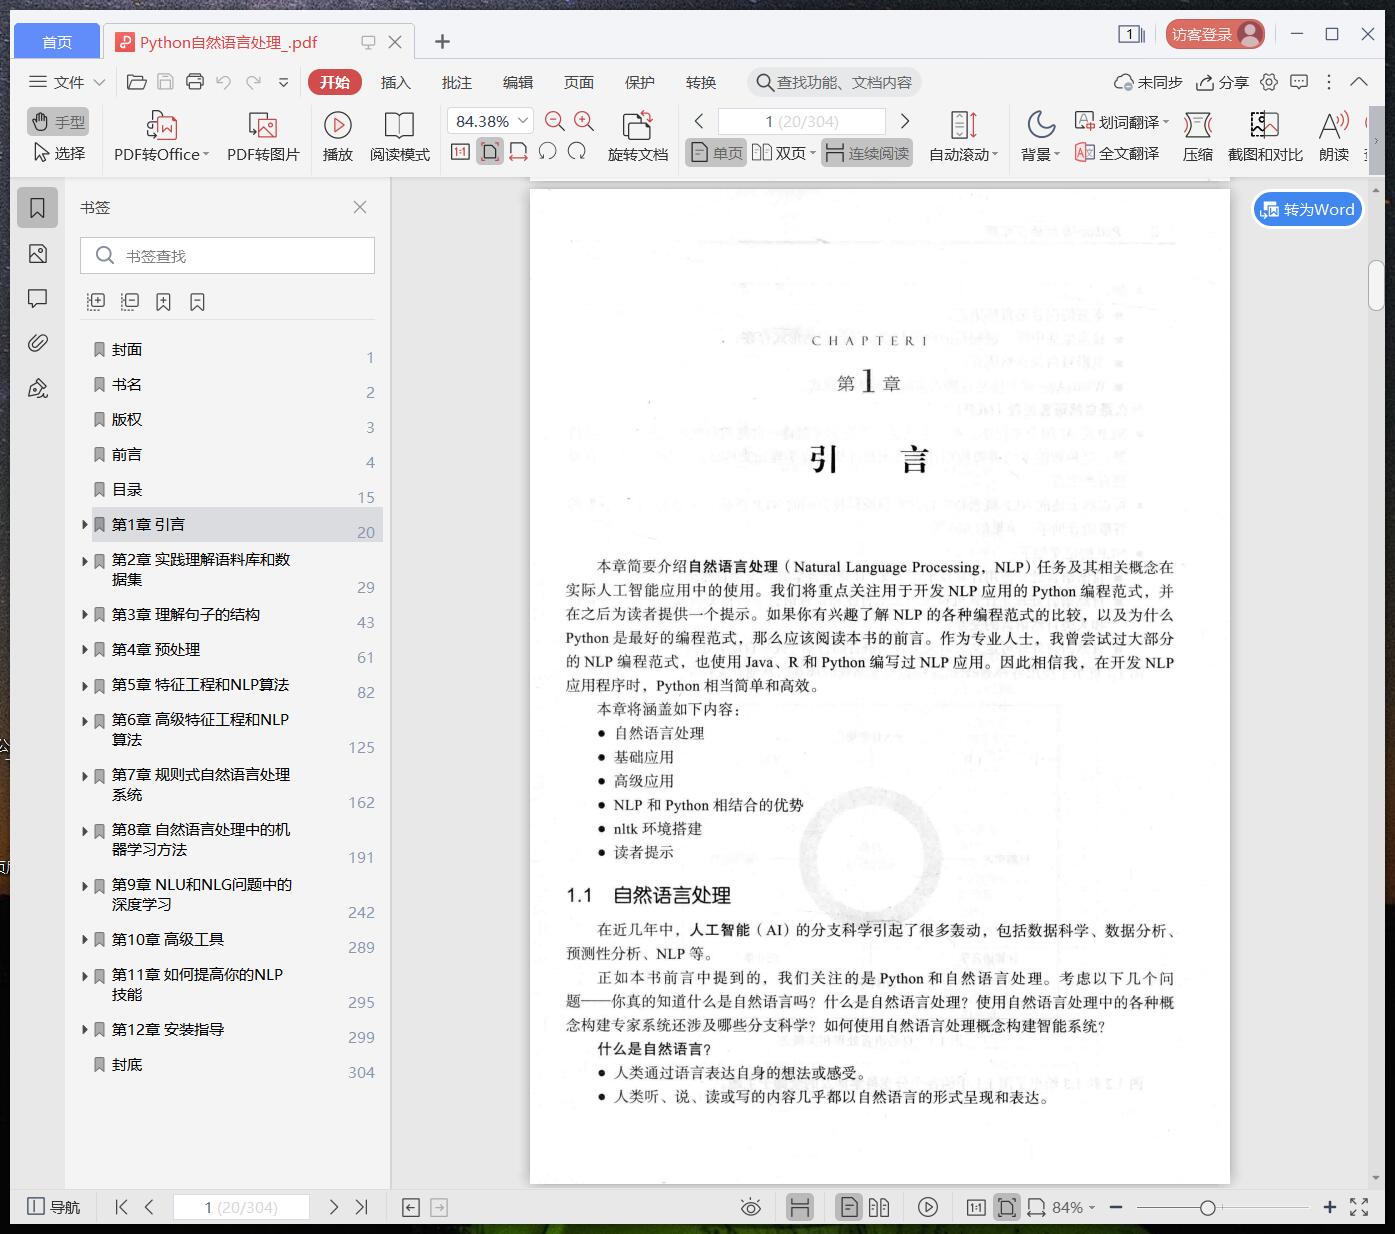Screen dimensions: 1395x1234
Task: Expand all bookmarks icon in bookmark panel
Action: click(96, 301)
